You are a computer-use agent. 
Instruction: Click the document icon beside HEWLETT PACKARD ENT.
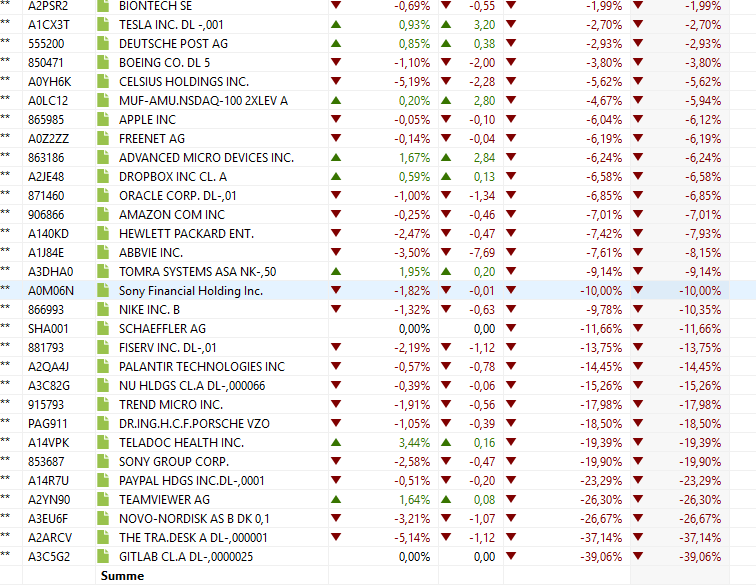point(103,233)
